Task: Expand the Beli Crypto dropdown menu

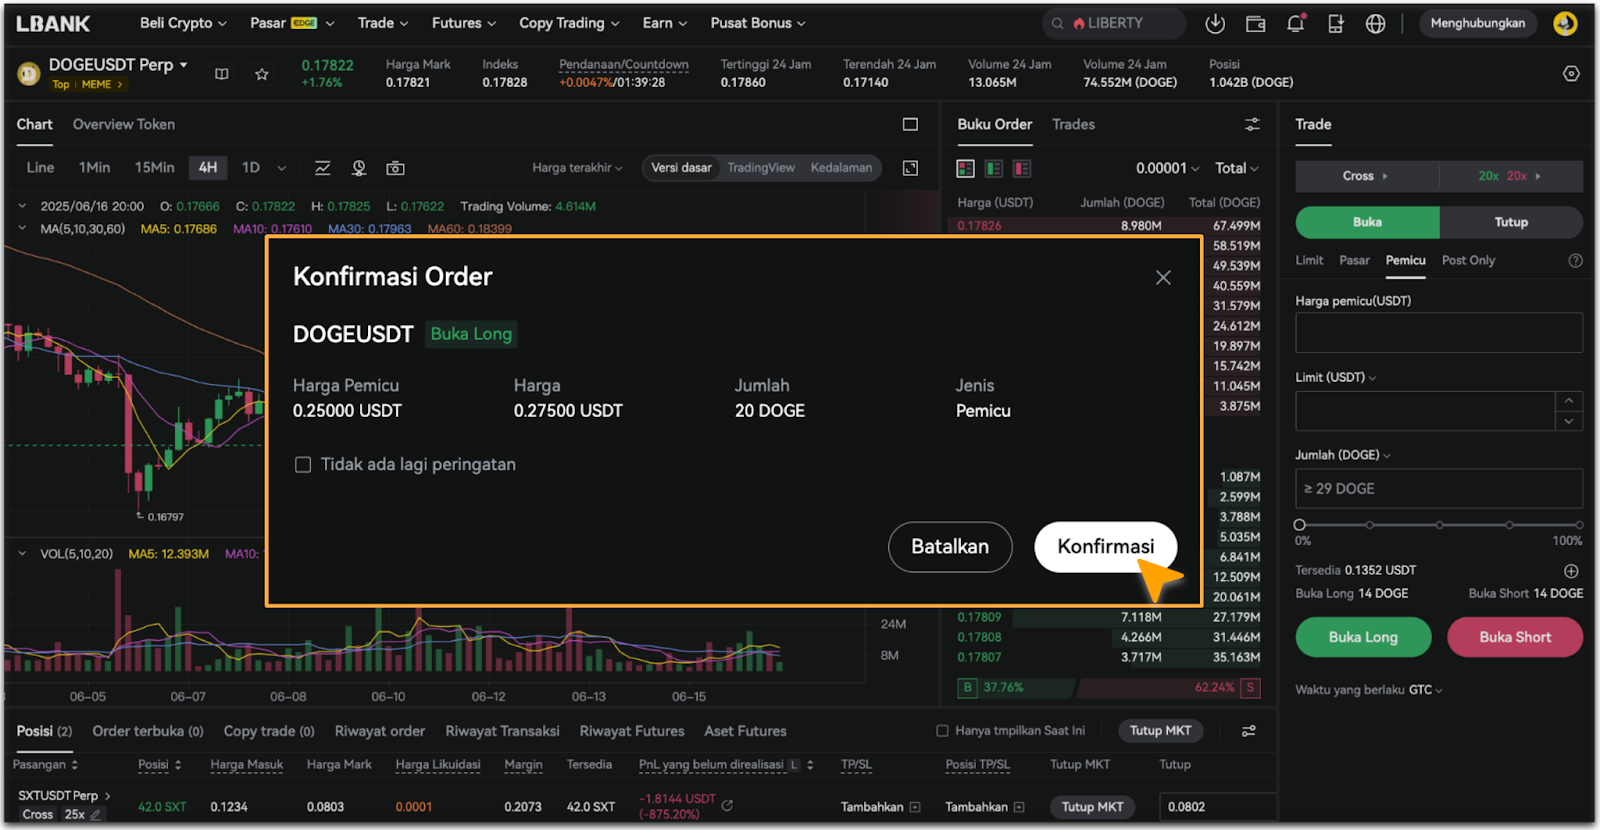Action: (183, 23)
